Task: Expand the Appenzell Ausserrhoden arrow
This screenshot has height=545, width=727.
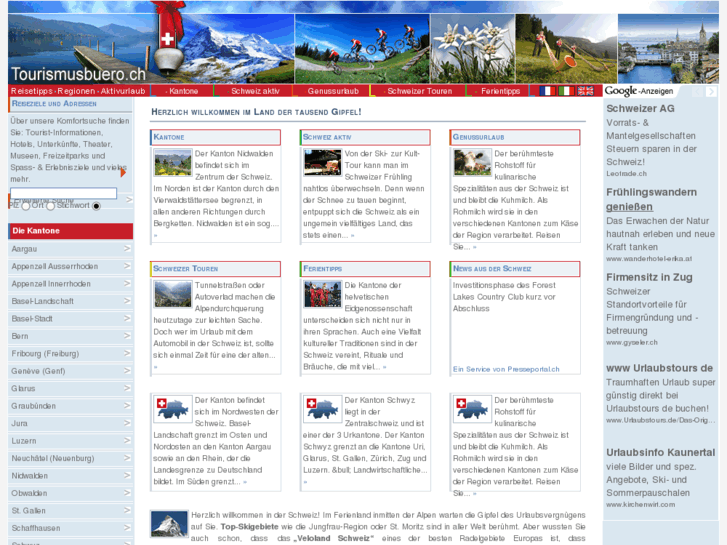Action: (x=127, y=266)
